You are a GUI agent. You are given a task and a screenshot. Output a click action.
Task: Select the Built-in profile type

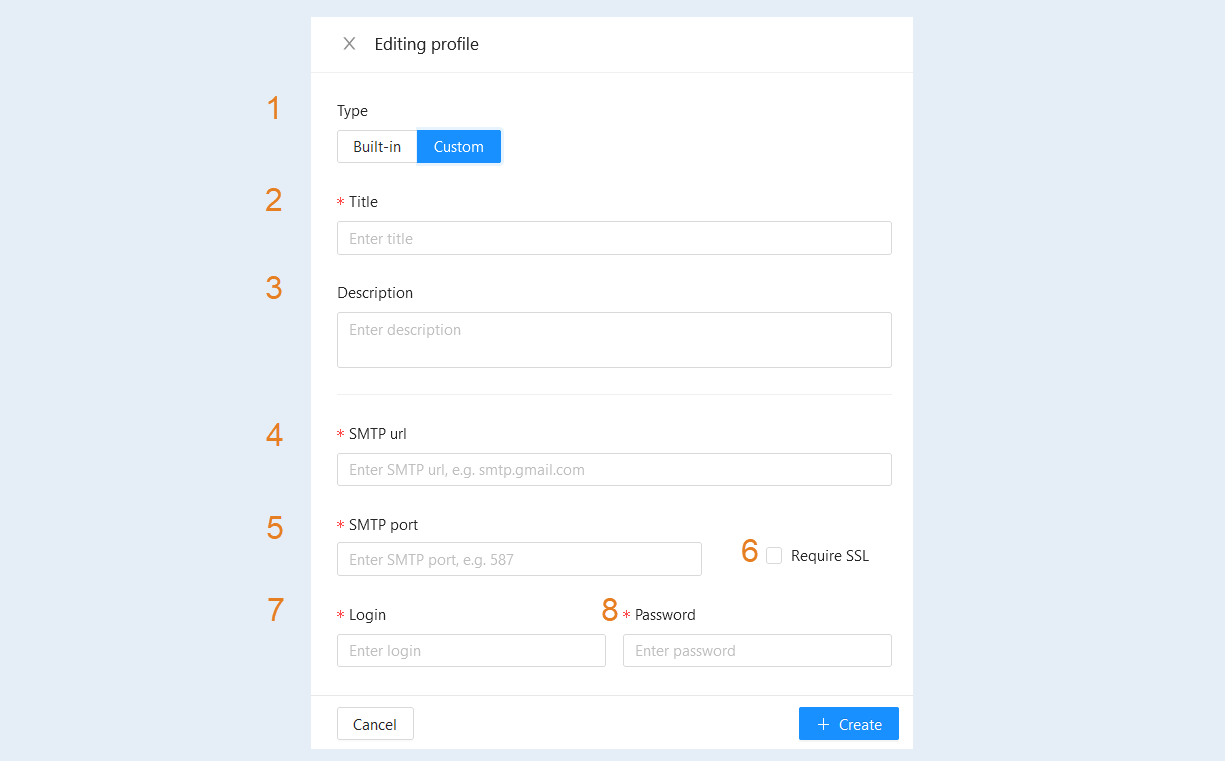click(x=377, y=147)
